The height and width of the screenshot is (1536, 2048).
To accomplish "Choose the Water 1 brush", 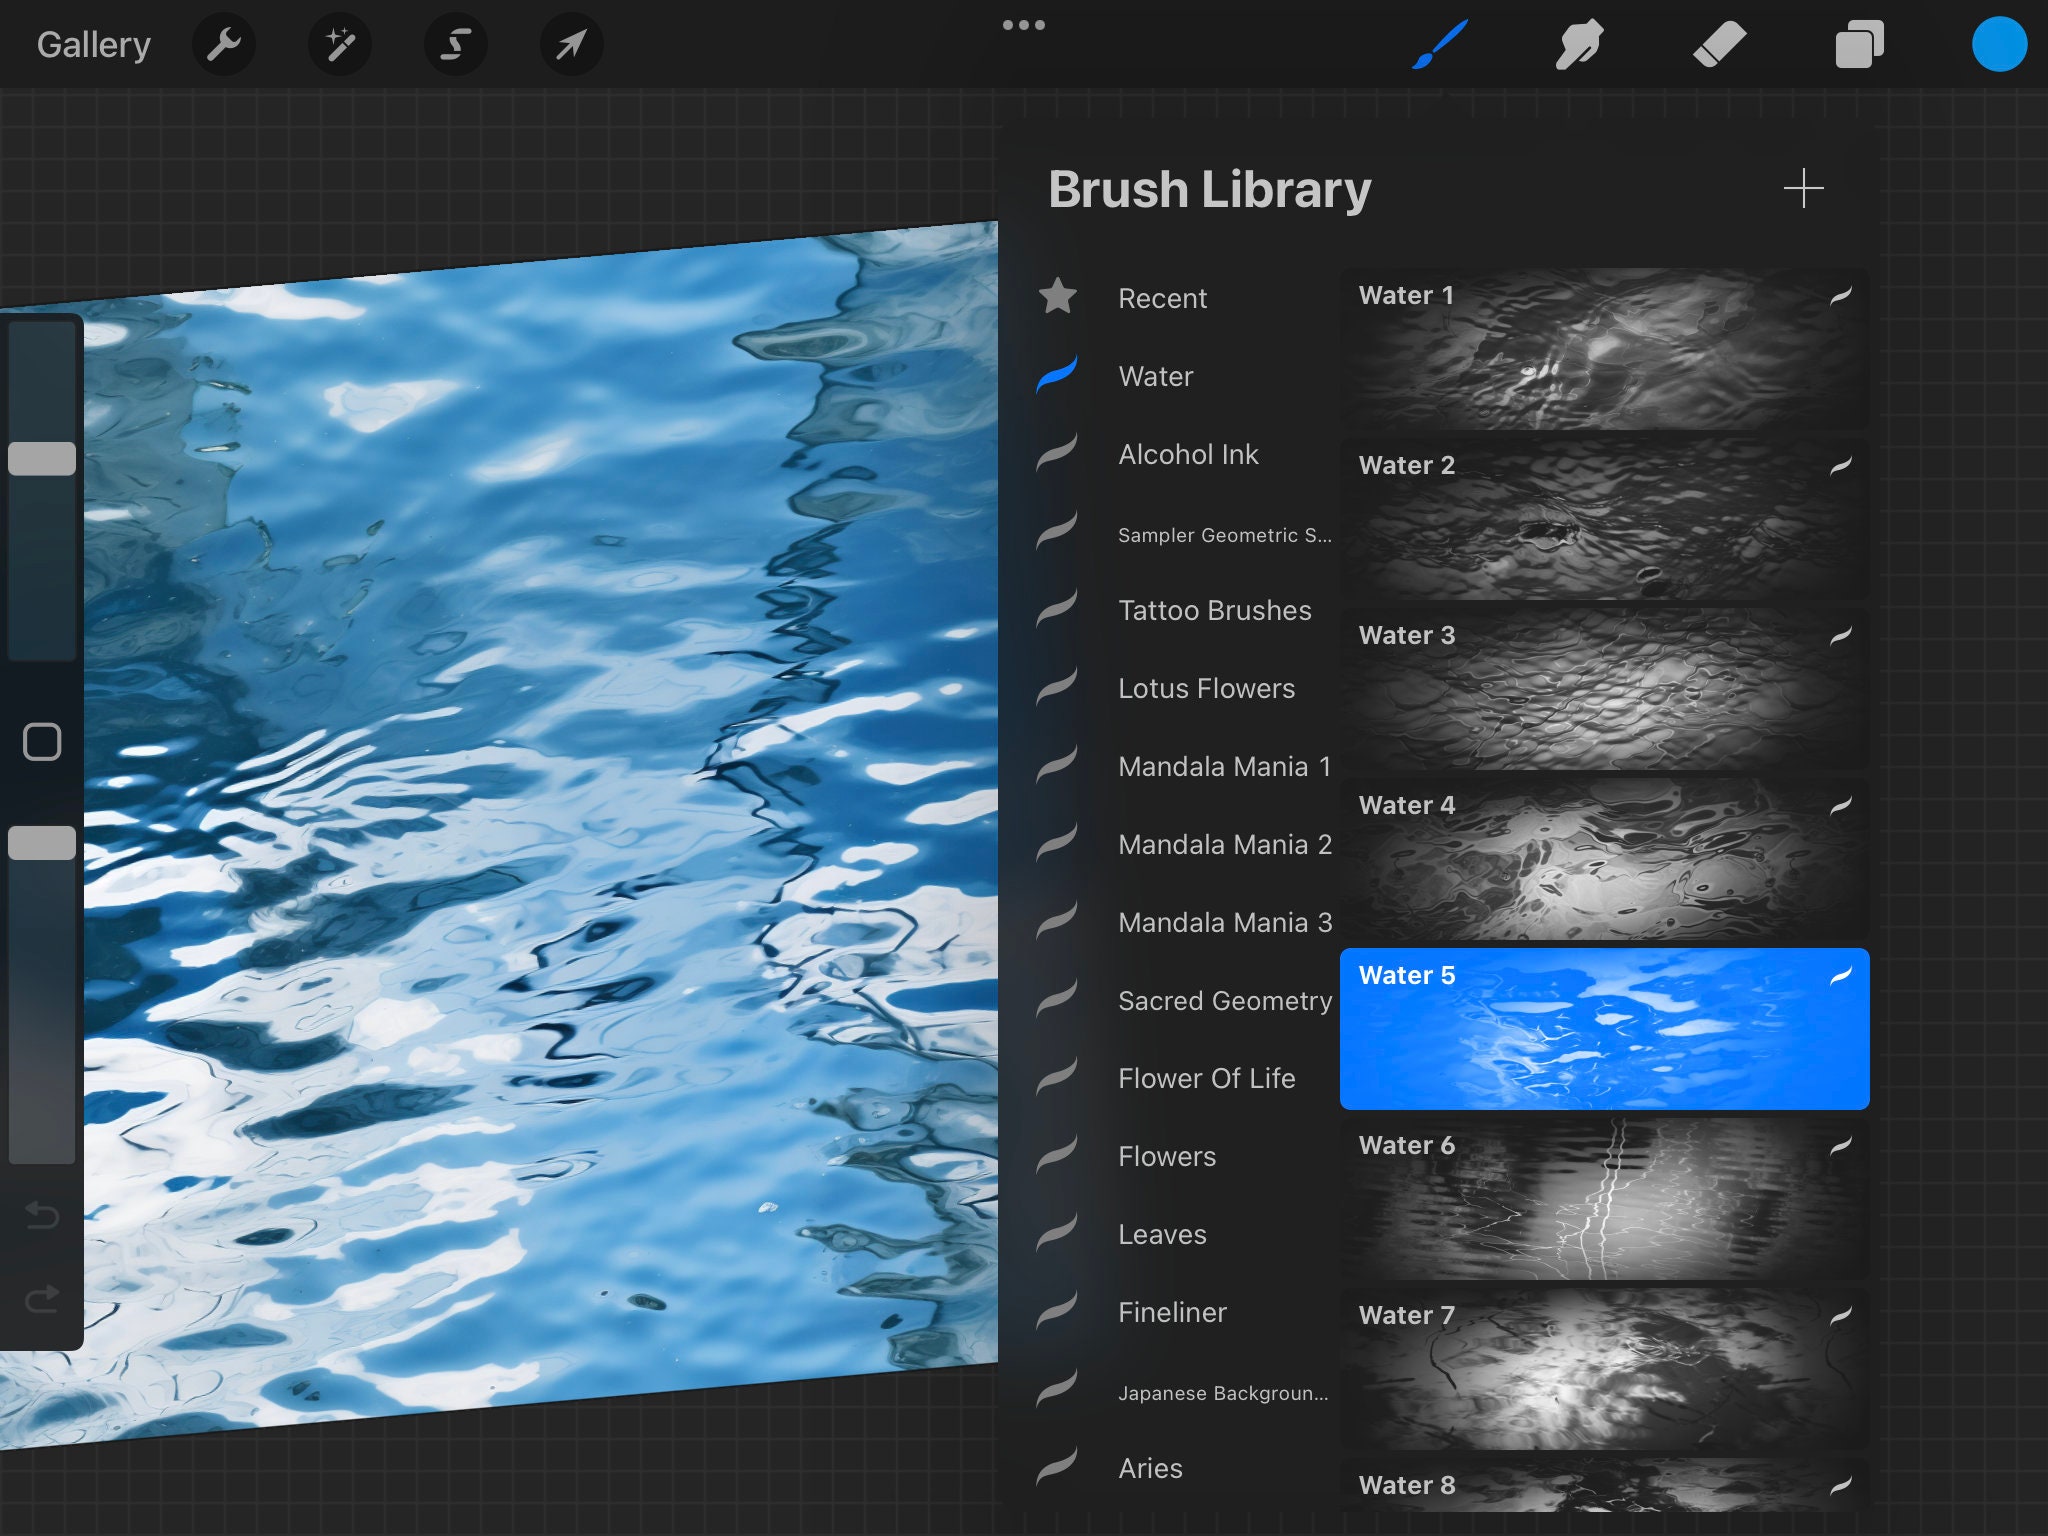I will 1604,349.
